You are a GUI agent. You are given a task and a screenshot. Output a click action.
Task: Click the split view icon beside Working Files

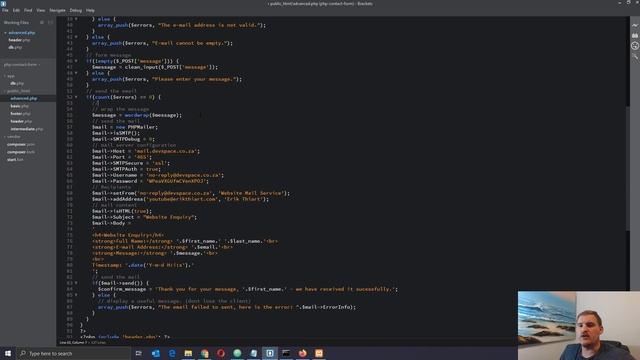coord(50,22)
